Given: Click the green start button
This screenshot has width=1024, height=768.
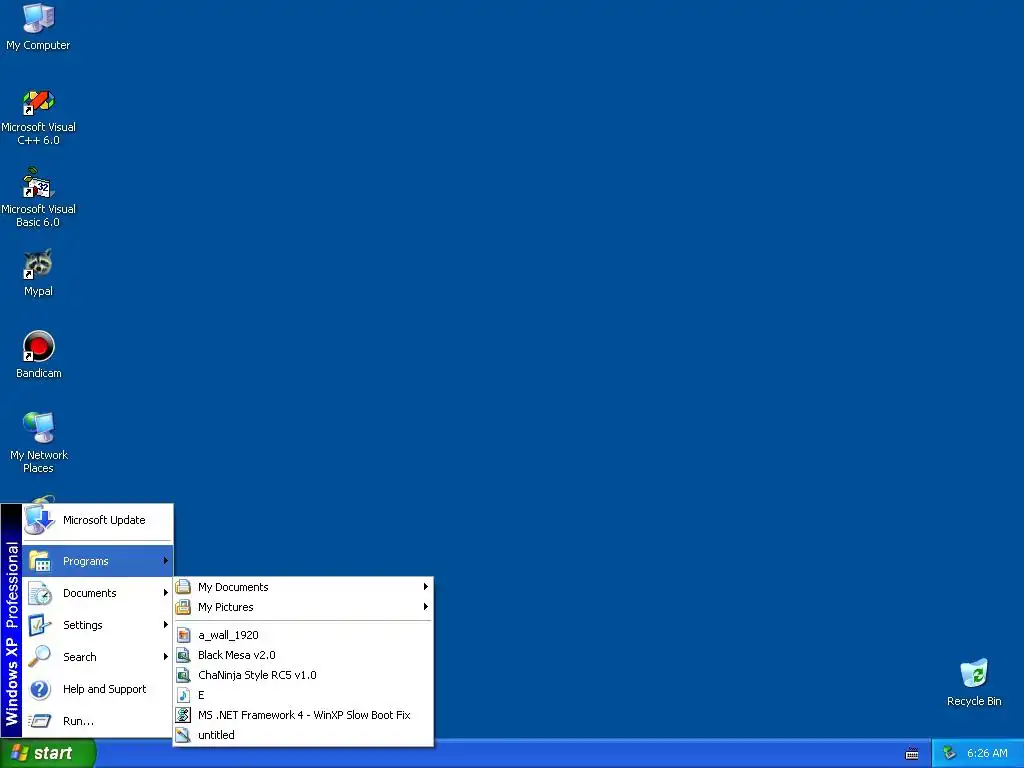Looking at the screenshot, I should 48,753.
